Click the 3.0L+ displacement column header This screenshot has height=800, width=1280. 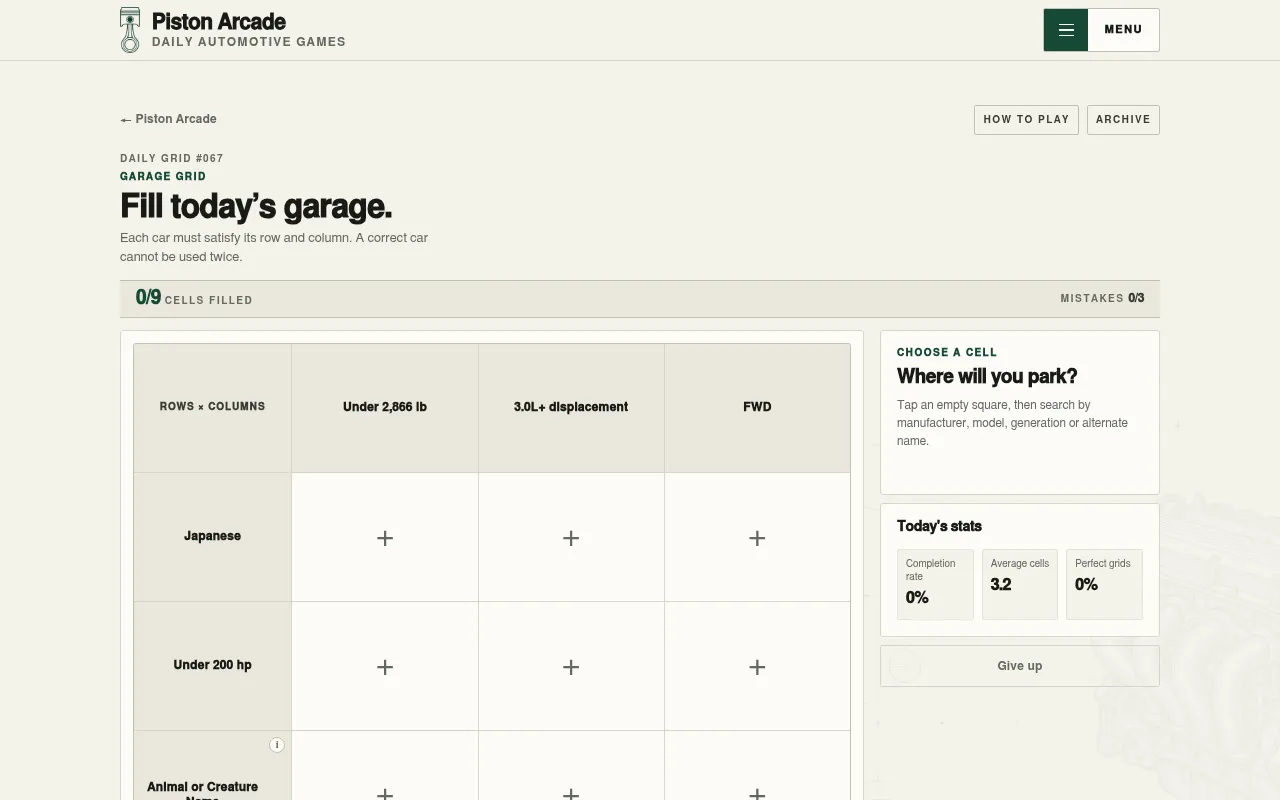tap(571, 407)
